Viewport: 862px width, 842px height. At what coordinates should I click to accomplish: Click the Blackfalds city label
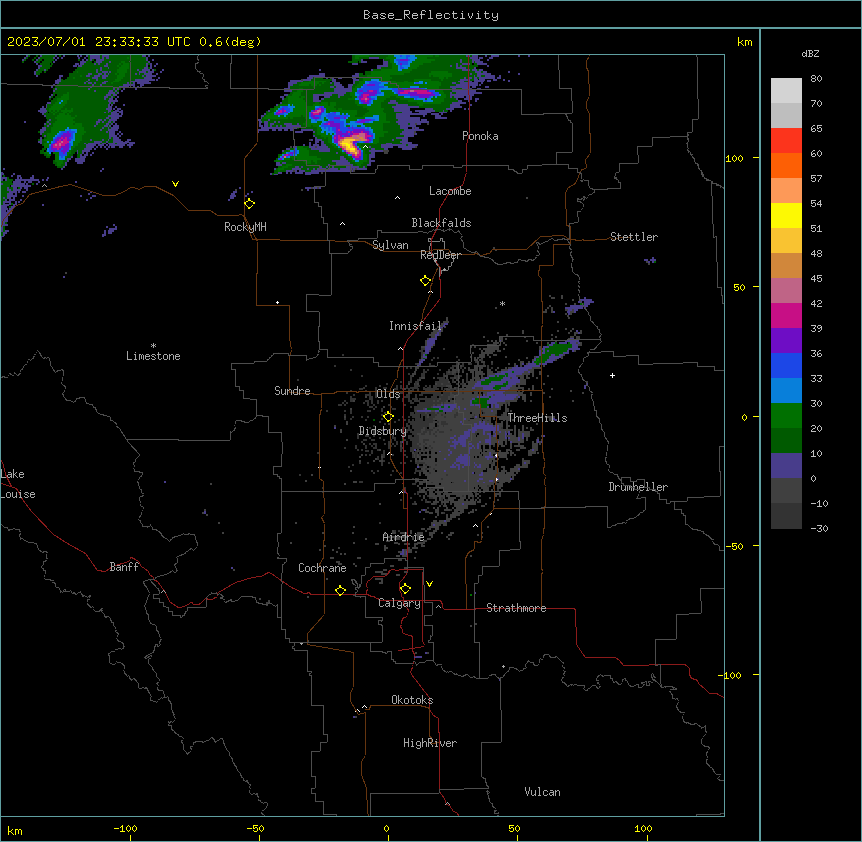(441, 223)
